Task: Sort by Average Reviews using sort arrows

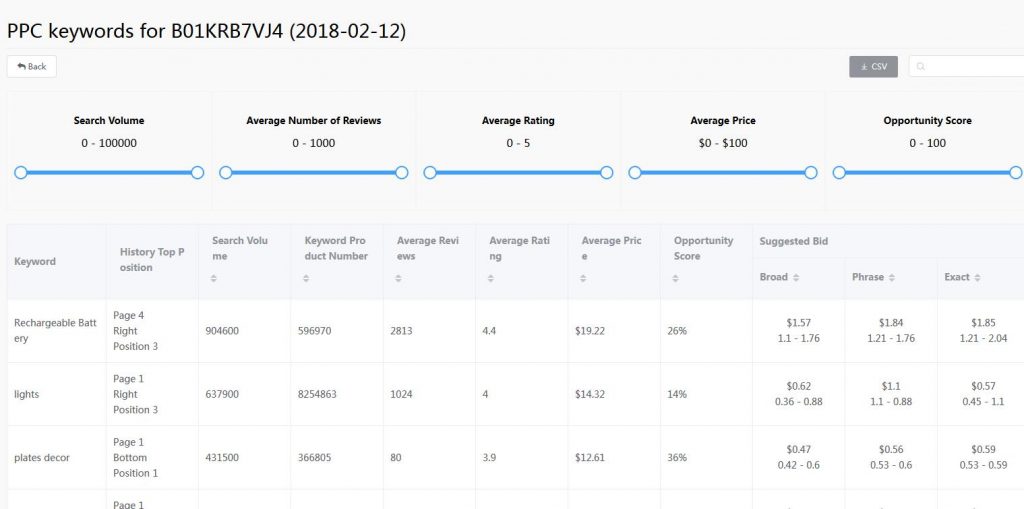Action: (x=399, y=278)
